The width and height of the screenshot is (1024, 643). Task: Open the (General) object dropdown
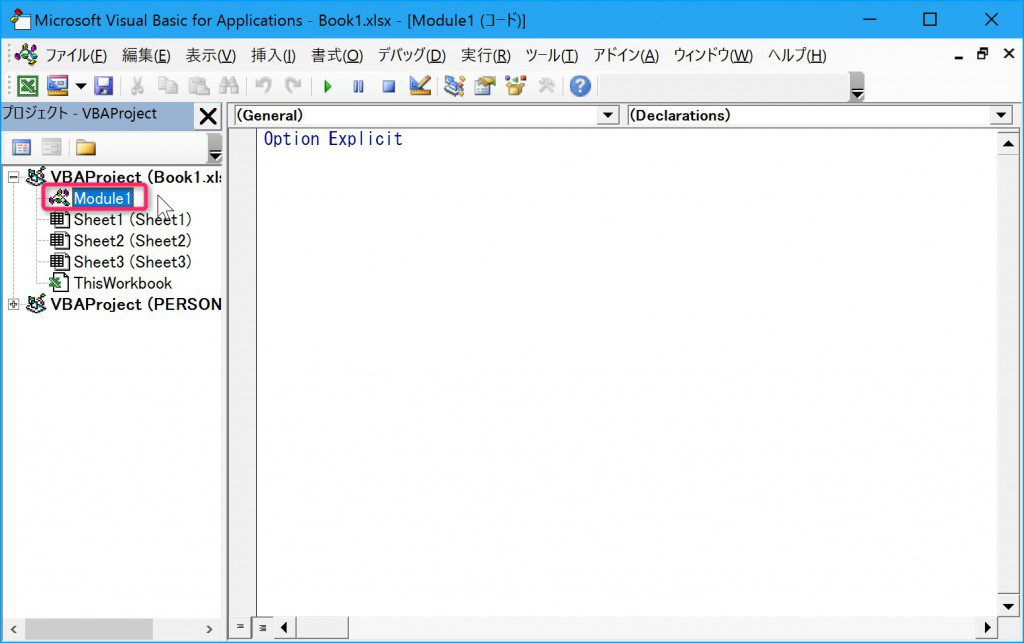pyautogui.click(x=608, y=116)
